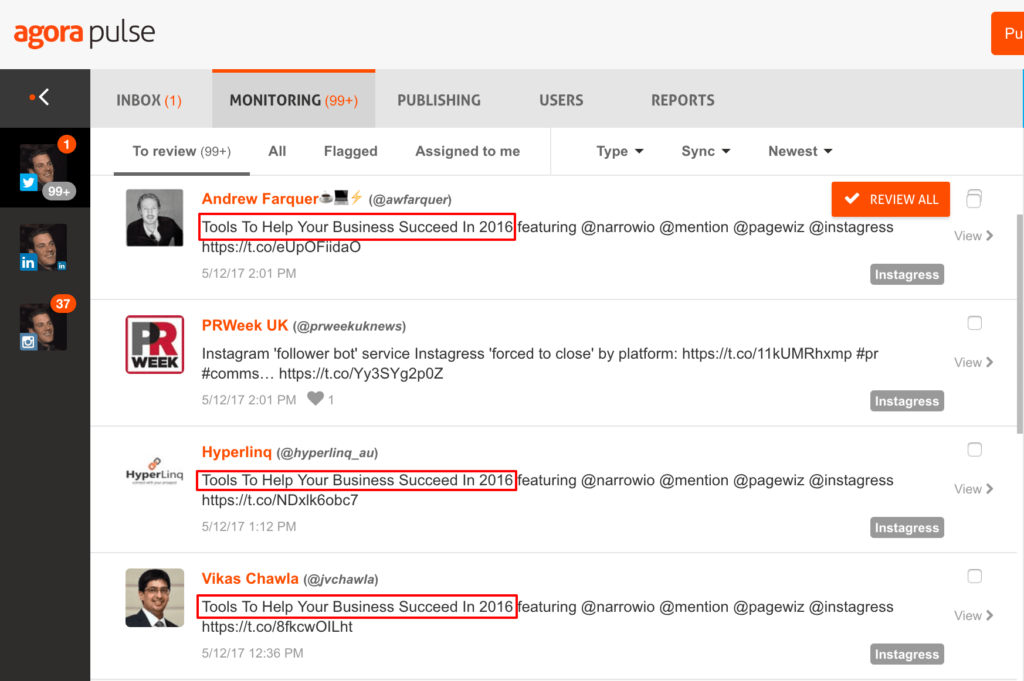Screen dimensions: 1024x681
Task: Select the Twitter profile in the sidebar
Action: click(44, 167)
